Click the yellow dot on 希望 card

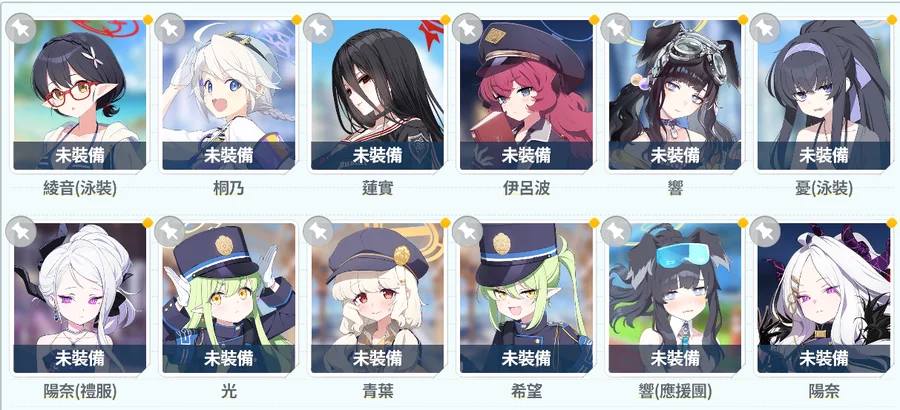pos(593,223)
